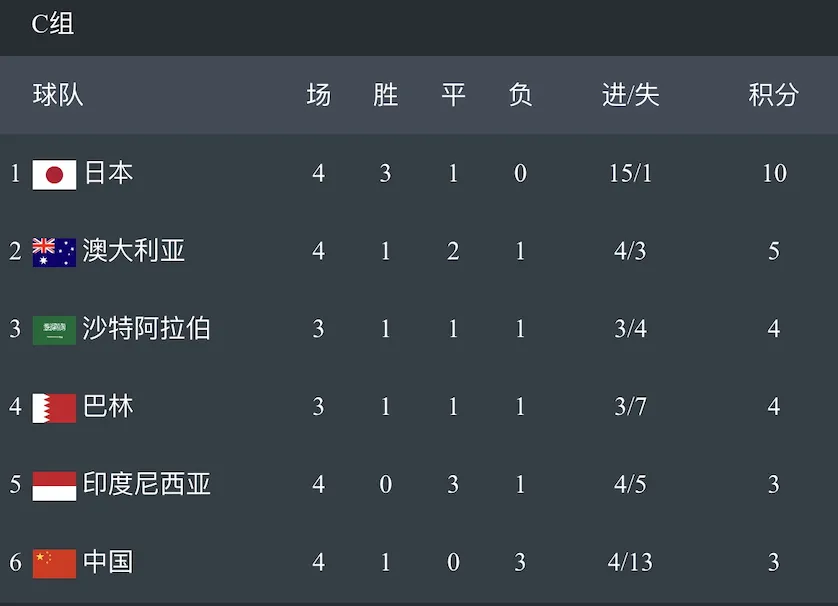Click the 球队 column header
Image resolution: width=838 pixels, height=606 pixels.
click(58, 95)
